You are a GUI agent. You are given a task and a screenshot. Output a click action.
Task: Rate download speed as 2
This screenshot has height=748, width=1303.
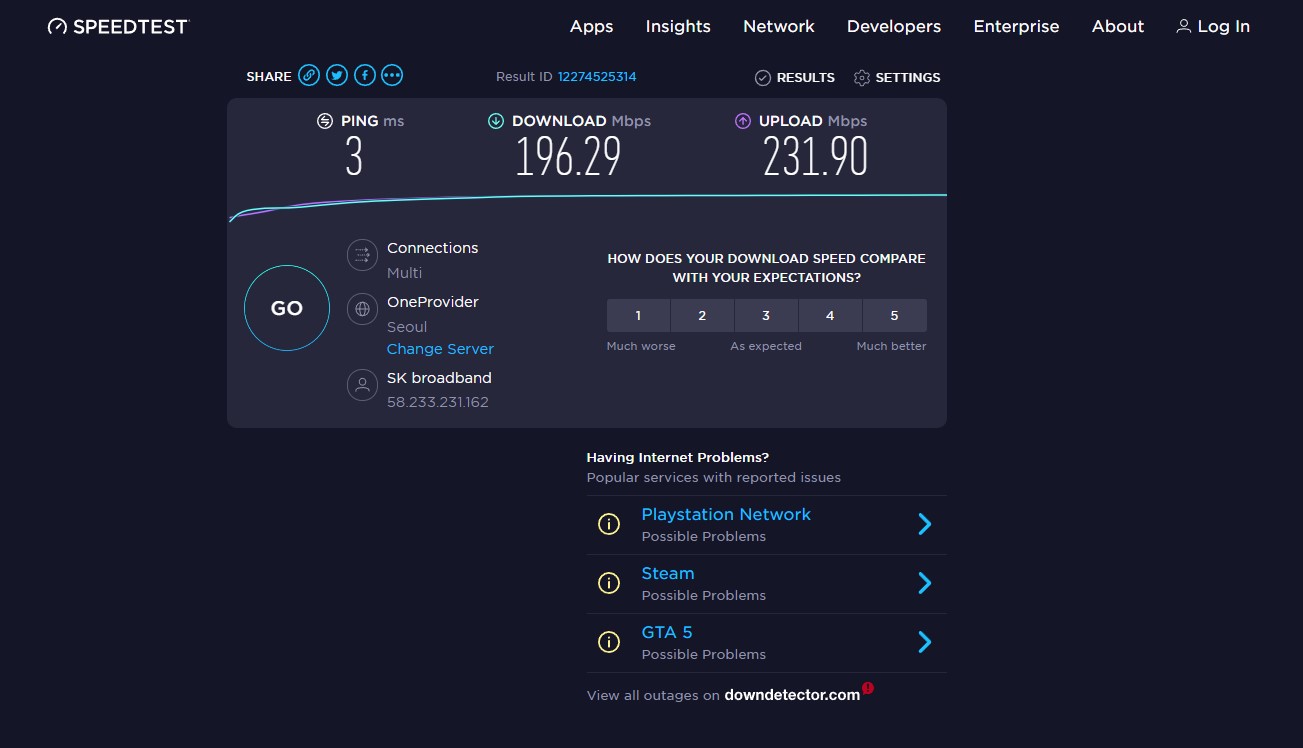tap(702, 315)
